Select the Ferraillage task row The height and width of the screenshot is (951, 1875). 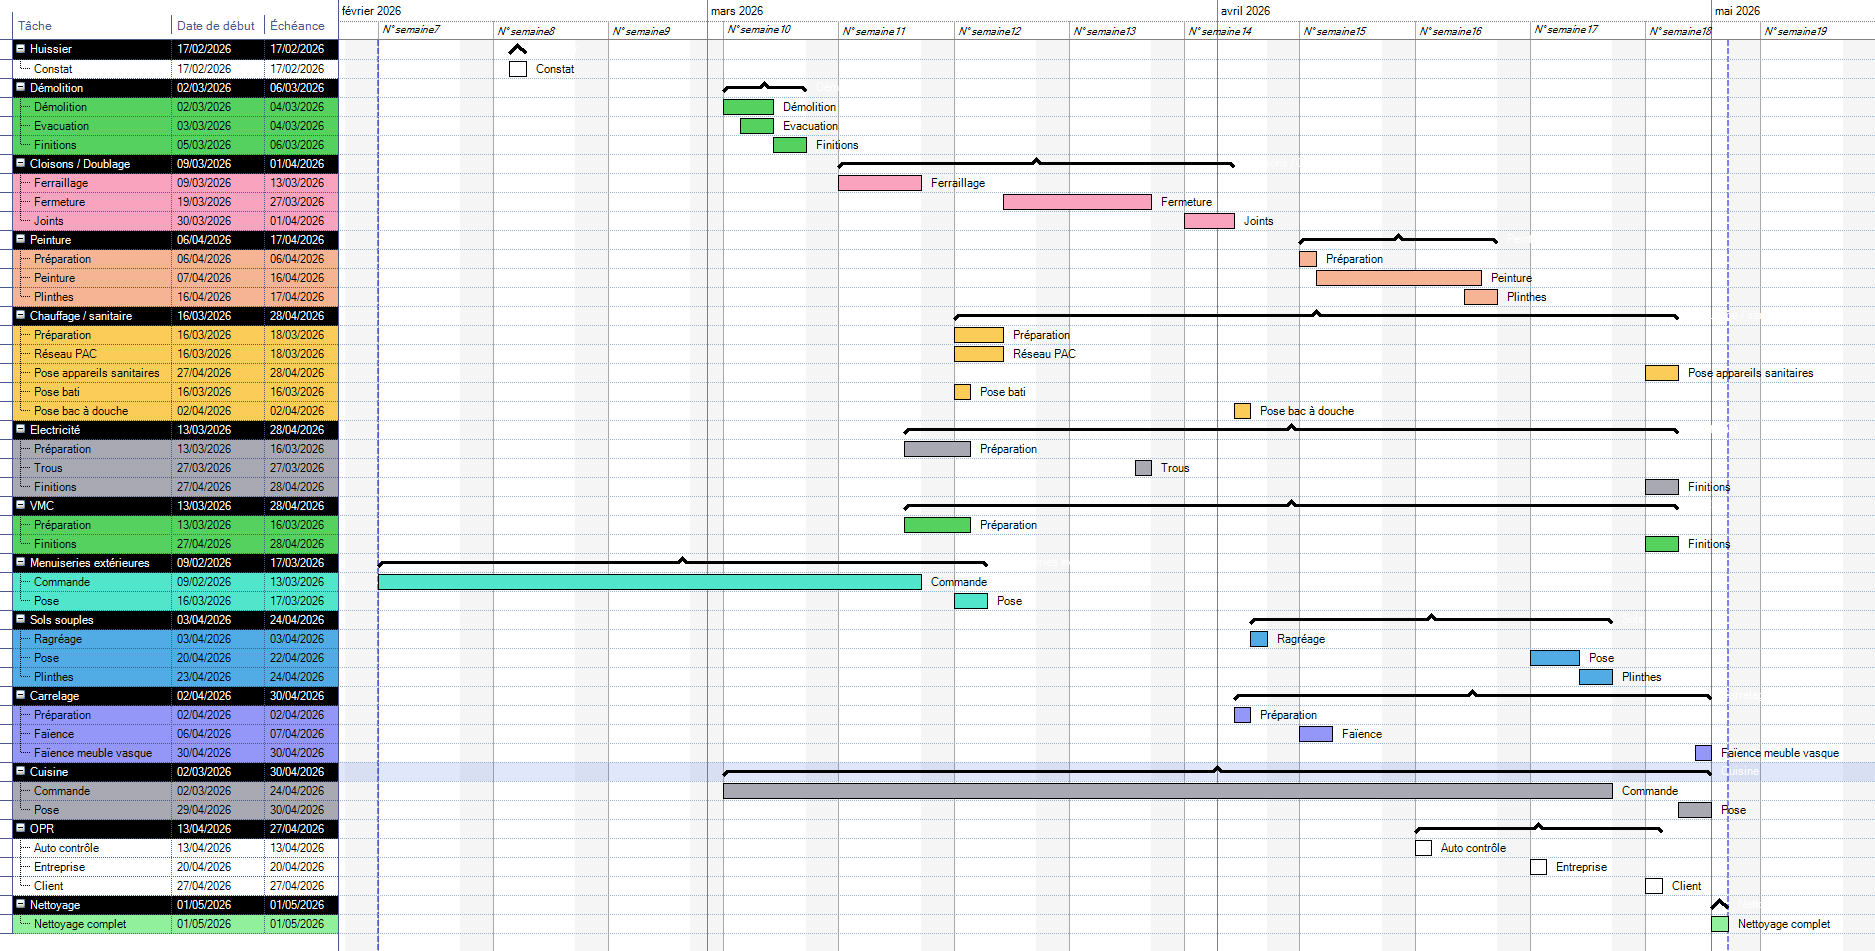(x=176, y=183)
